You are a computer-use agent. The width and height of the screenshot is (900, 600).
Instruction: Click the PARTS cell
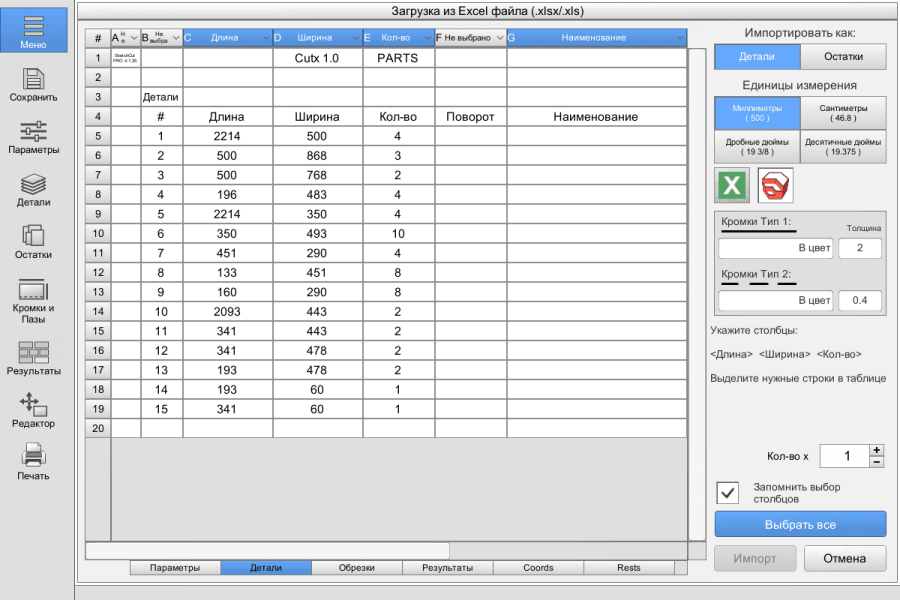(x=399, y=58)
